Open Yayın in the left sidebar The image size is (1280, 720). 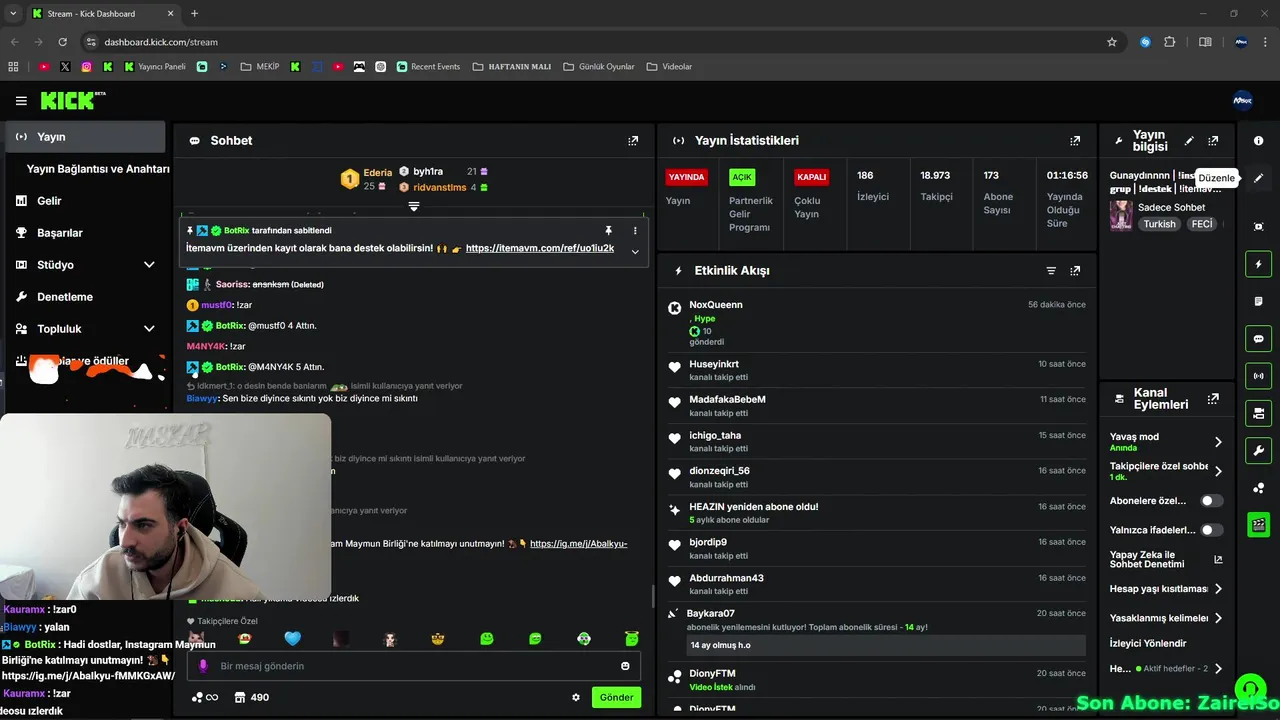[85, 137]
